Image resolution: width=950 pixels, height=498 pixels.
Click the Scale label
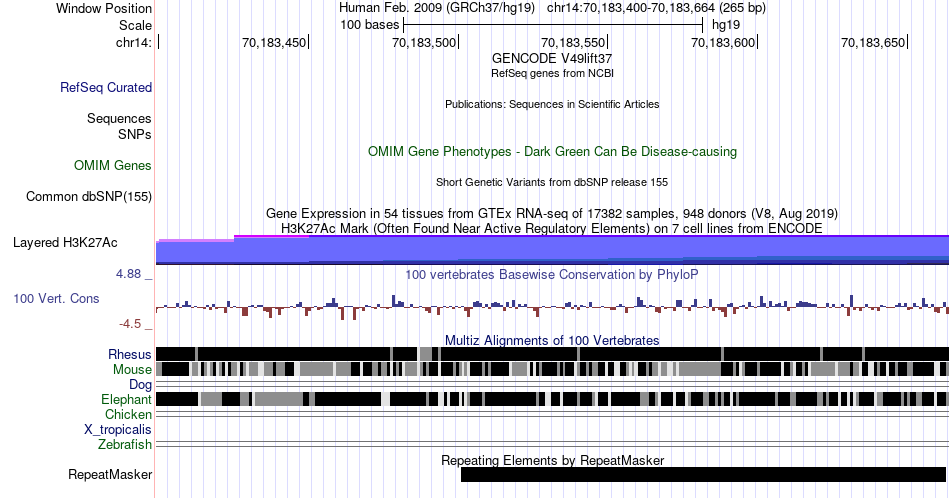click(135, 25)
